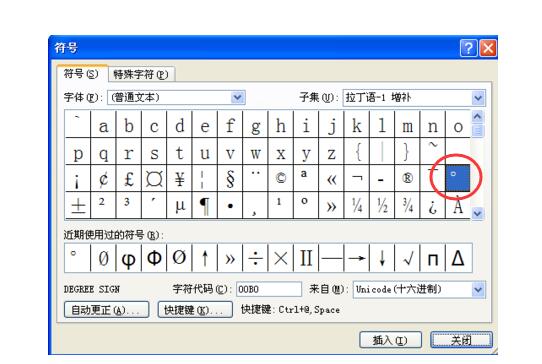Choose the one-quarter ¼ fraction
Image resolution: width=542 pixels, height=364 pixels.
(357, 205)
